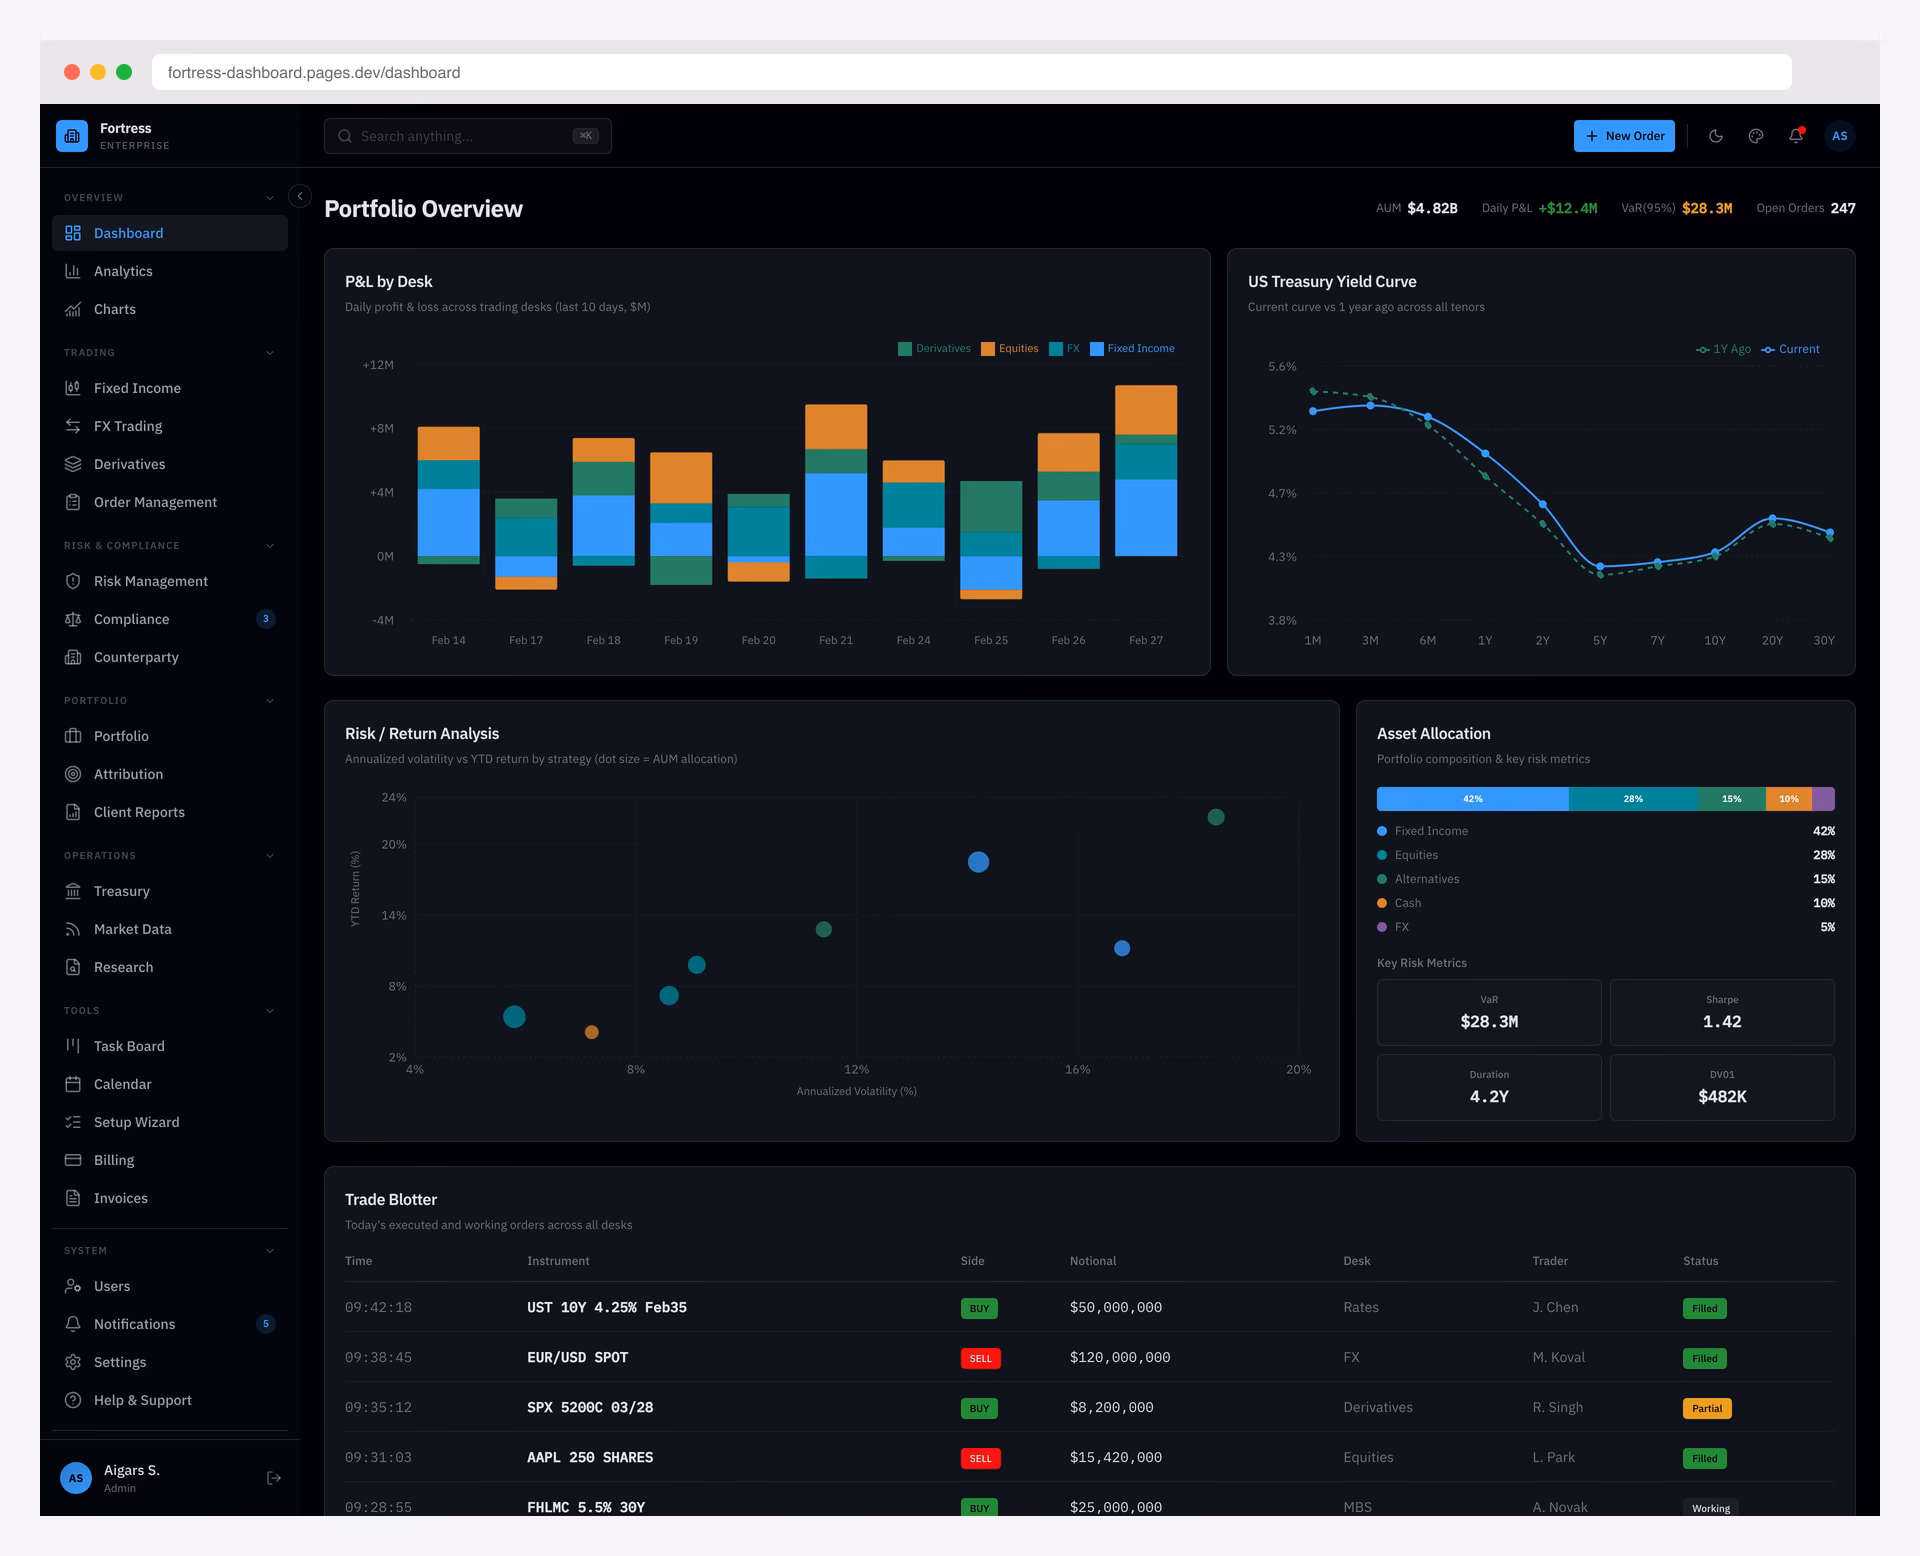Click the logout icon beside Aigars S.
The image size is (1920, 1556).
click(x=274, y=1478)
